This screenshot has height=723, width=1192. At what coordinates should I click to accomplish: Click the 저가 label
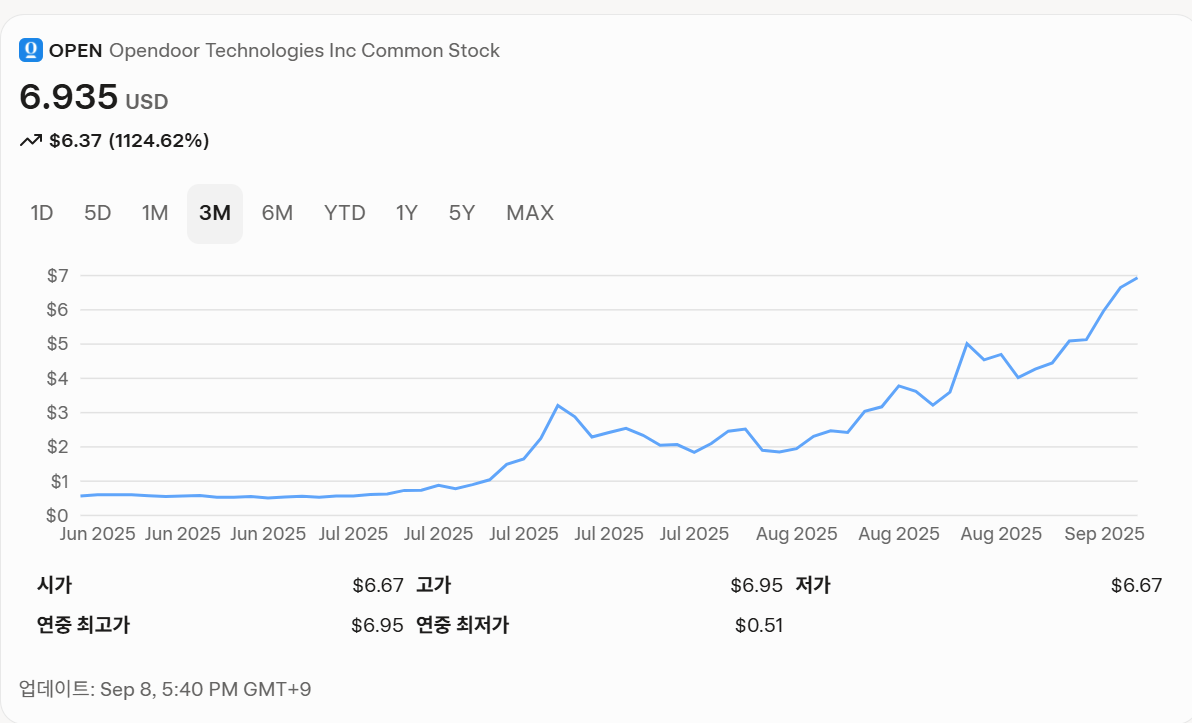click(813, 585)
